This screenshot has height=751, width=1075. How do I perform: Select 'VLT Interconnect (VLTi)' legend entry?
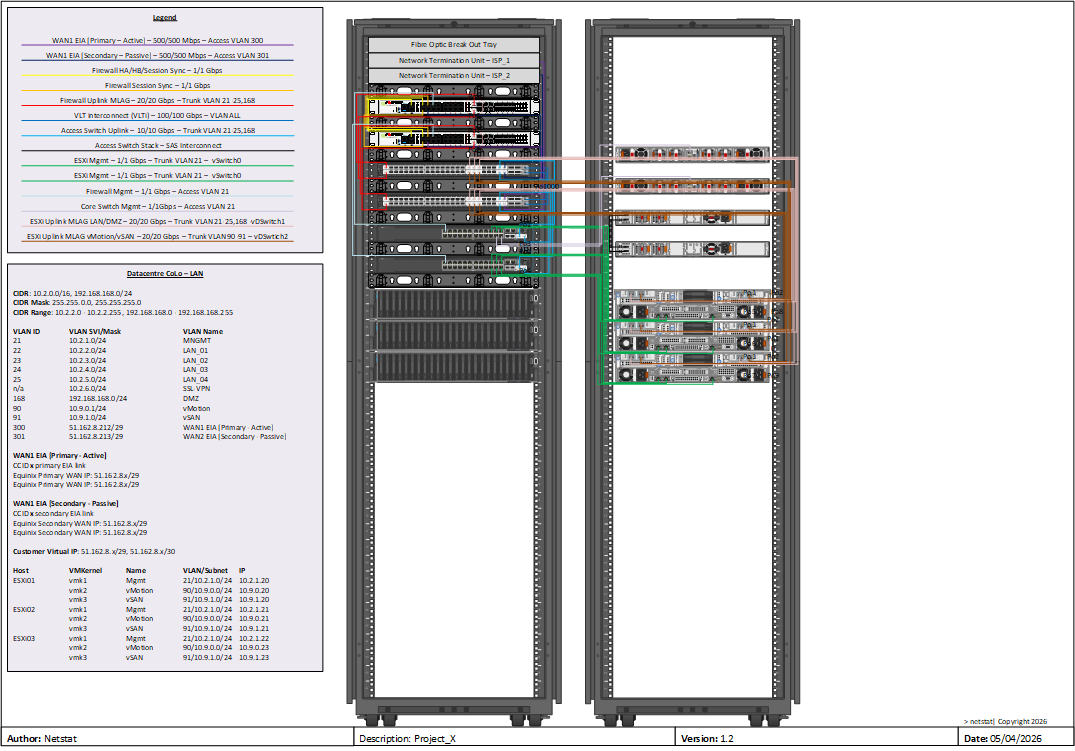(157, 116)
